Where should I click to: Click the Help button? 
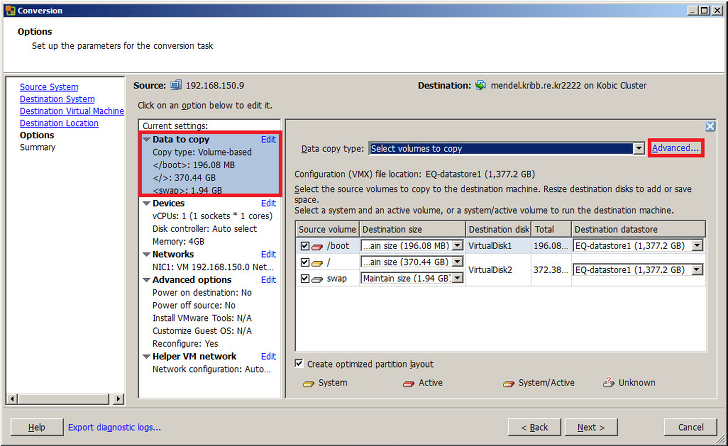pyautogui.click(x=37, y=427)
